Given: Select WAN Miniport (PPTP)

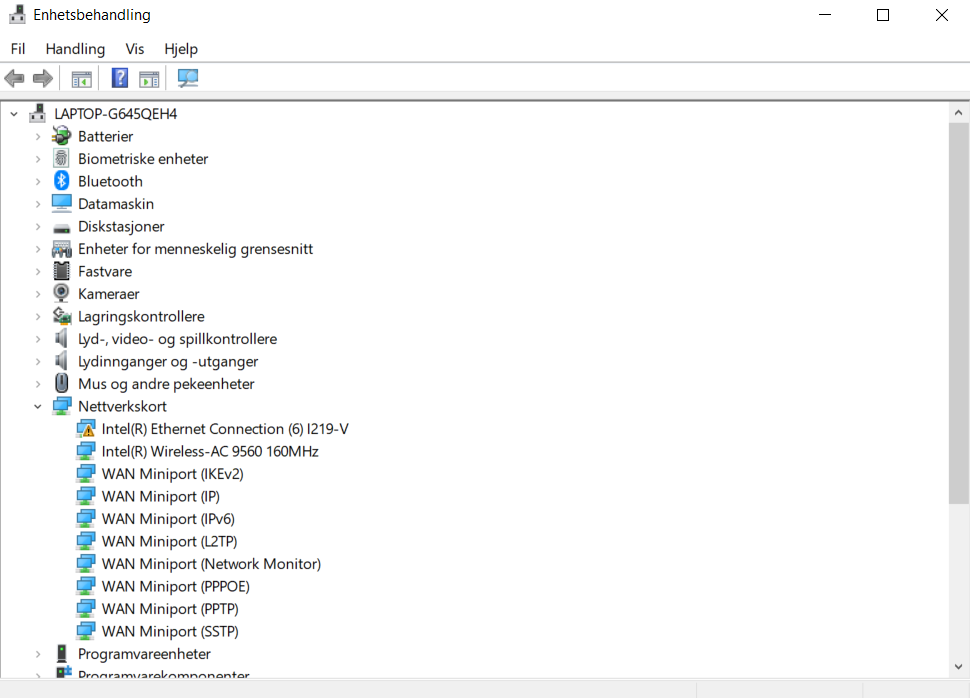Looking at the screenshot, I should click(x=170, y=609).
